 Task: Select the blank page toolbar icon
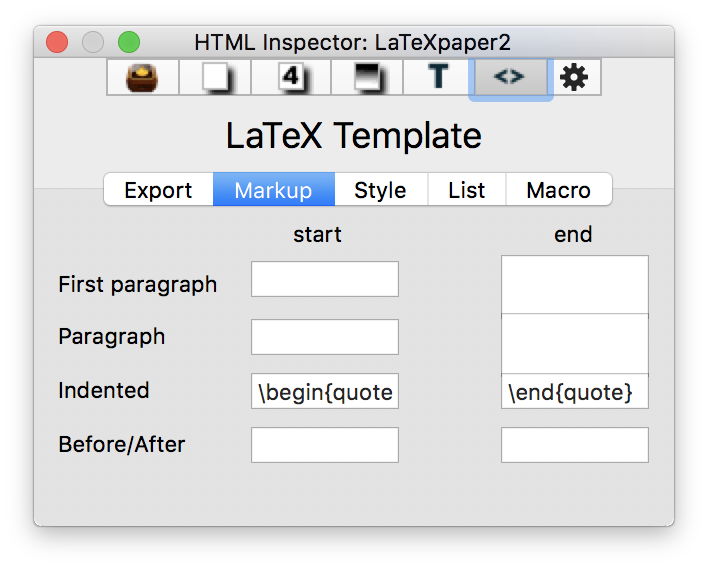point(215,77)
